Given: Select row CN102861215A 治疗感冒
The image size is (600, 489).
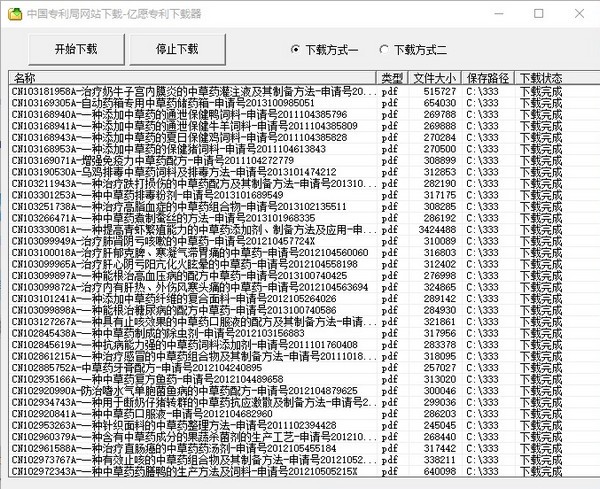Looking at the screenshot, I should pyautogui.click(x=304, y=356).
